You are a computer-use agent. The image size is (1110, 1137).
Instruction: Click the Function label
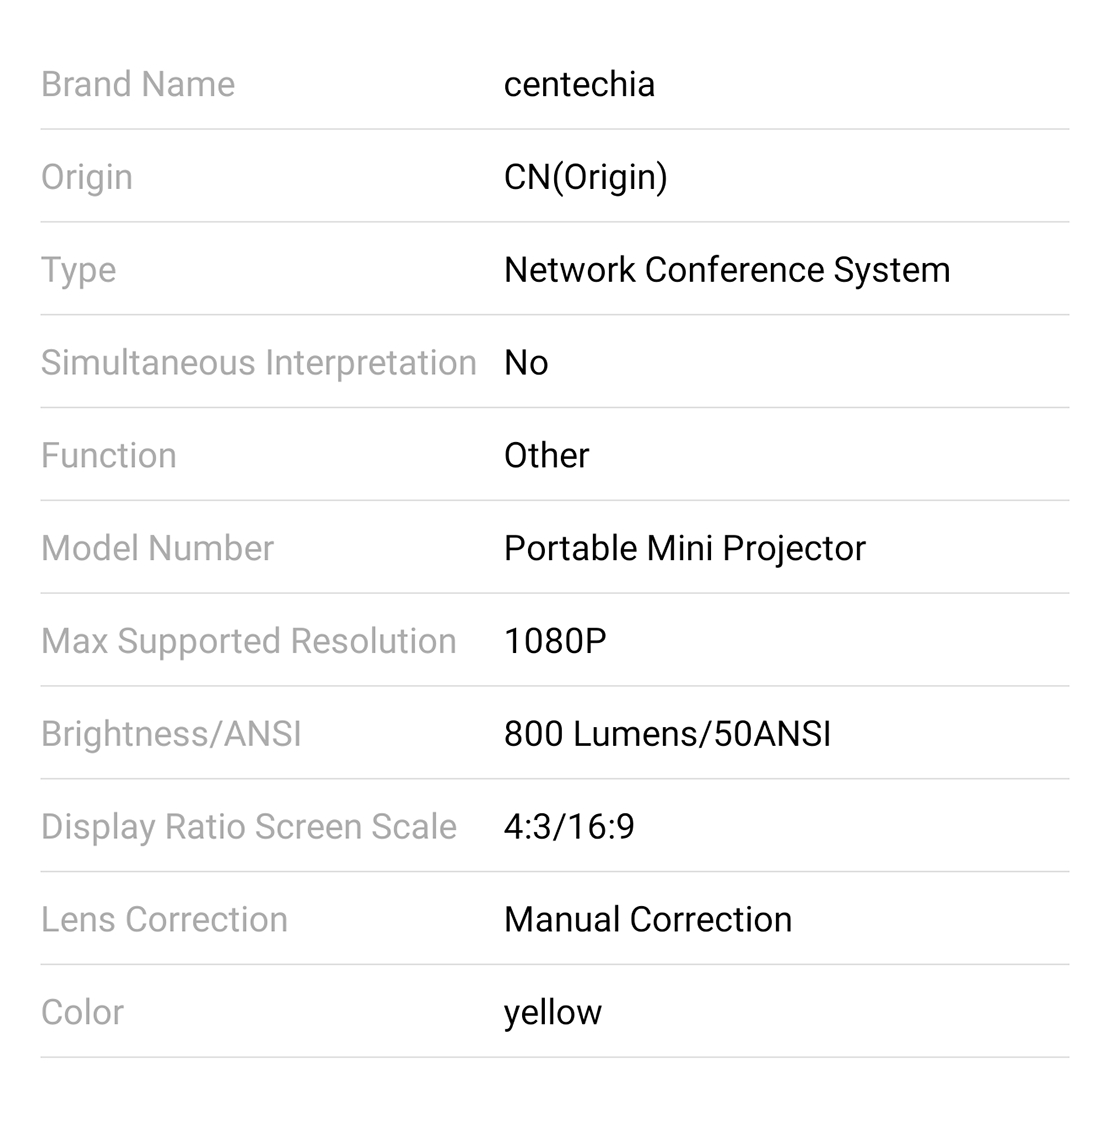109,456
